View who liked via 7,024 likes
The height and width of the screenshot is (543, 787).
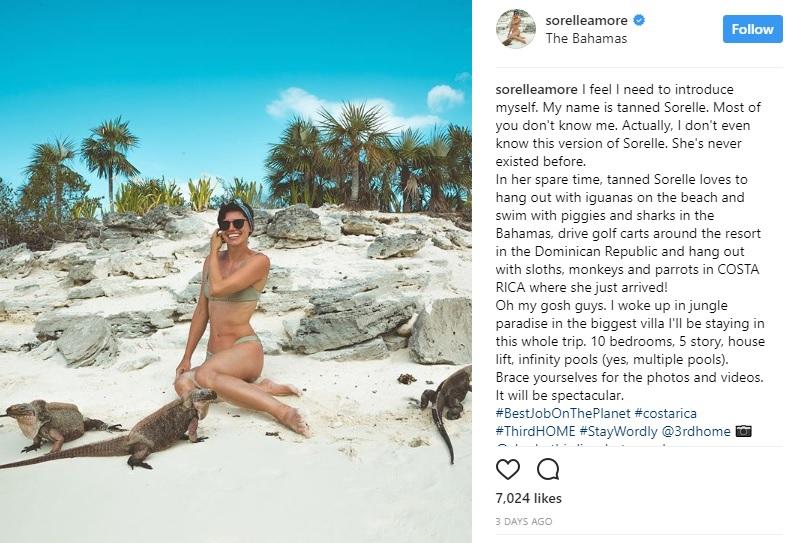click(529, 498)
